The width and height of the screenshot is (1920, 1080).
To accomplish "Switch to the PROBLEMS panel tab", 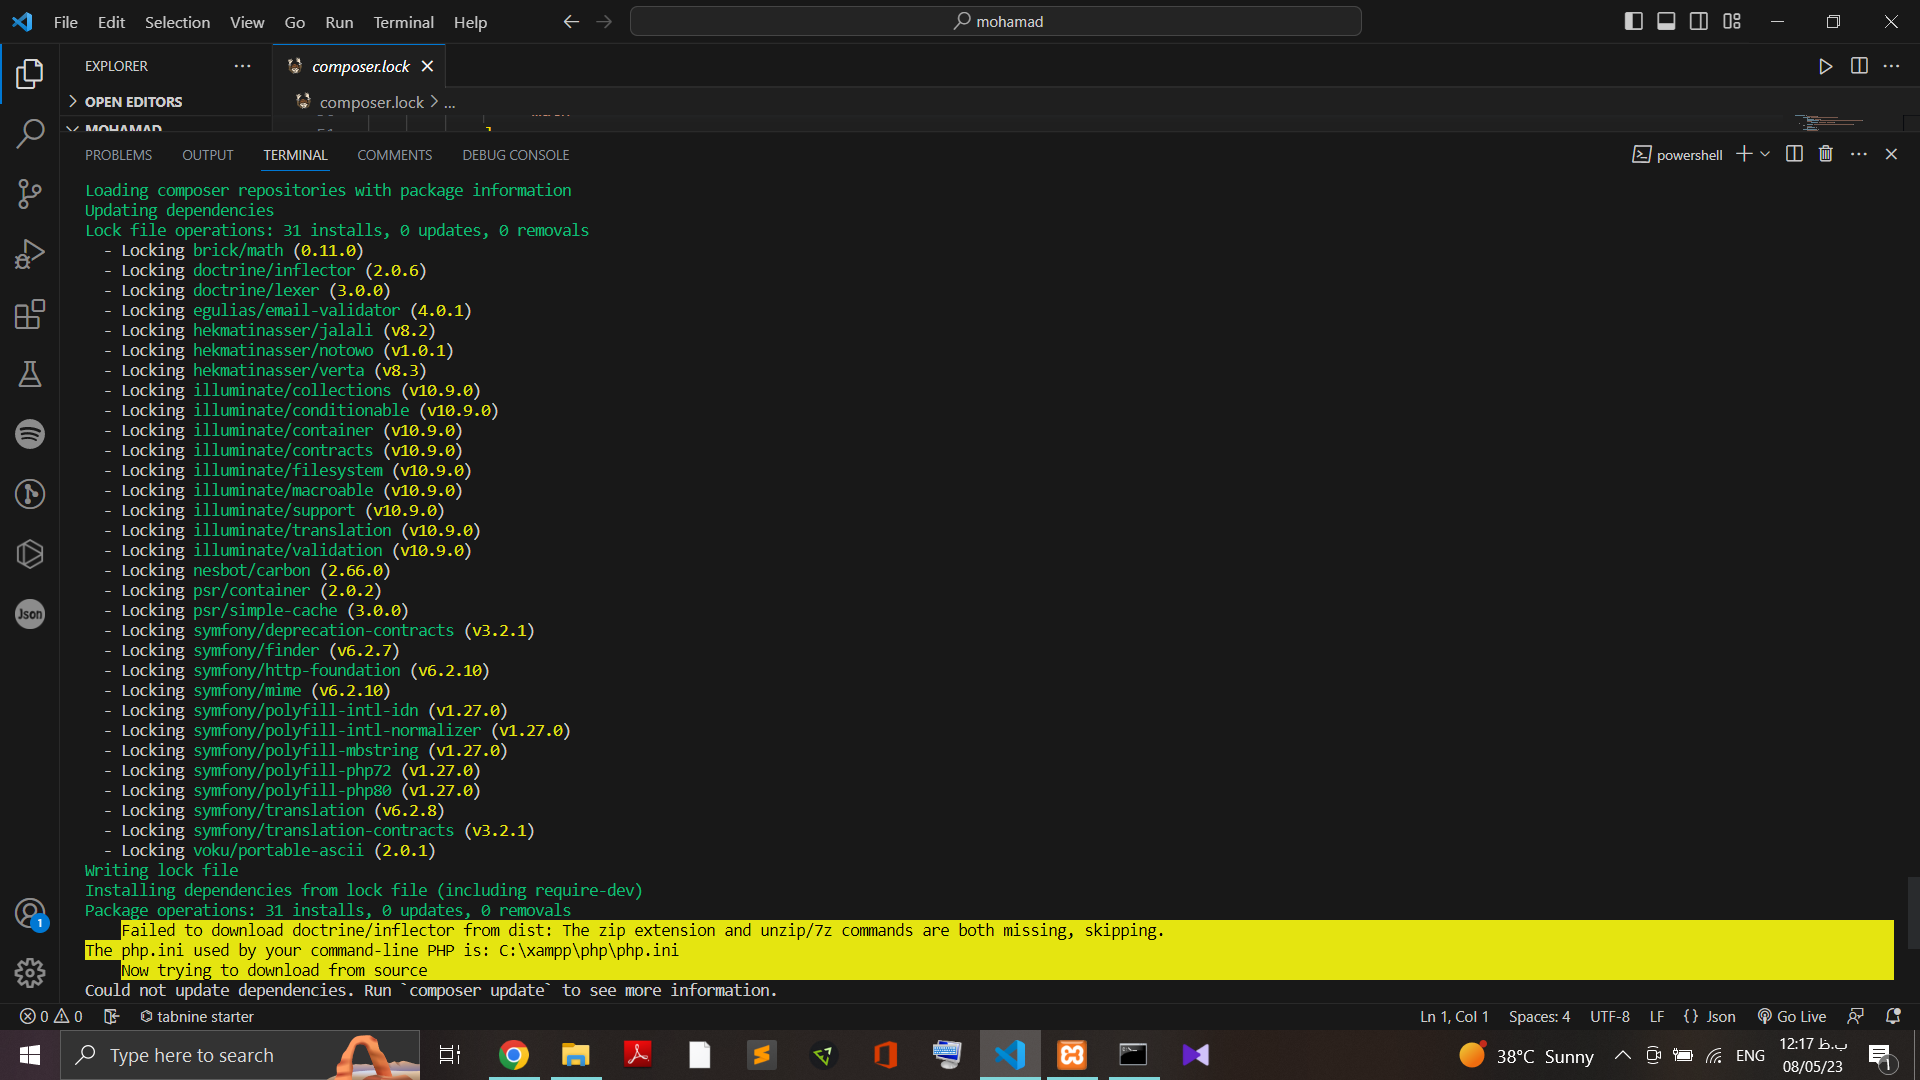I will [x=118, y=155].
